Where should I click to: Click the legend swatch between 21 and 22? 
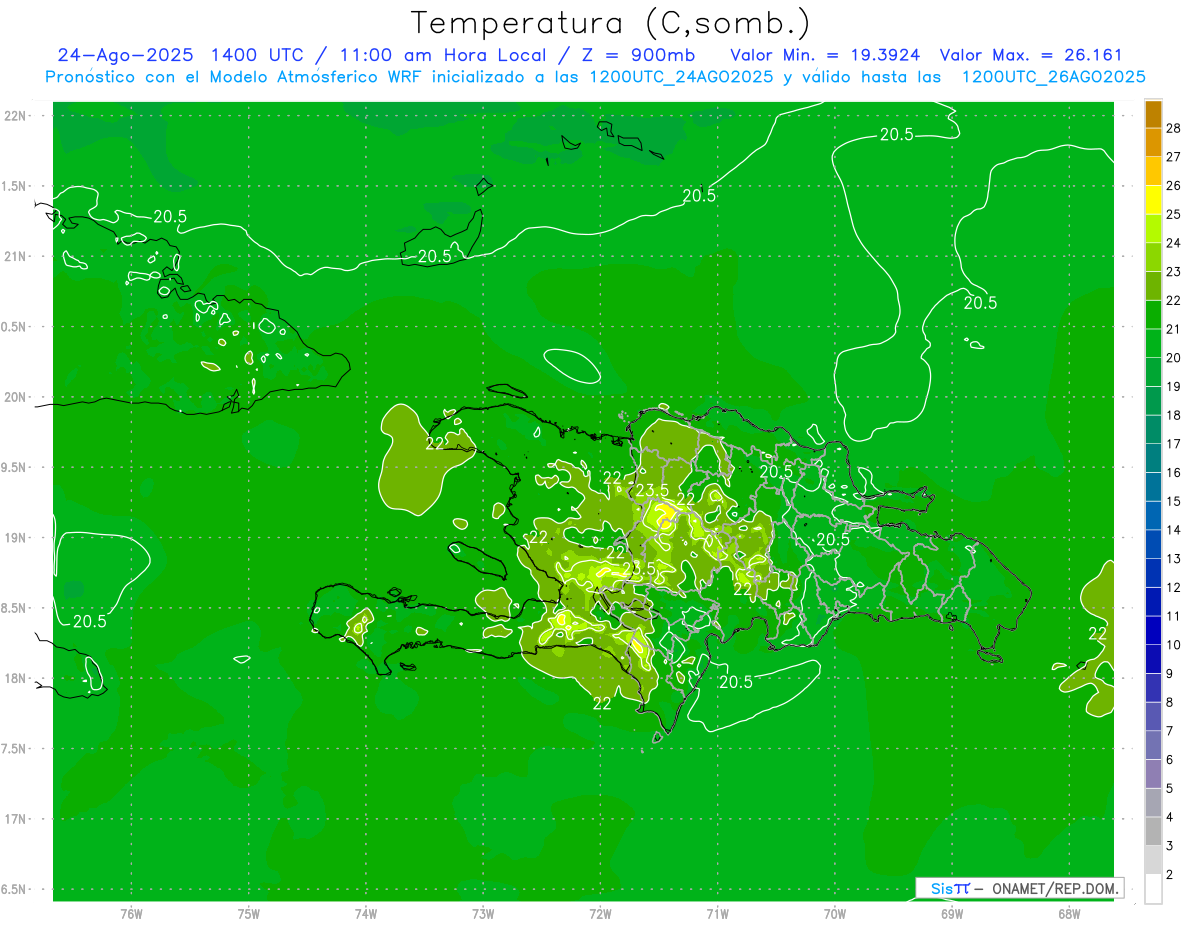point(1153,314)
